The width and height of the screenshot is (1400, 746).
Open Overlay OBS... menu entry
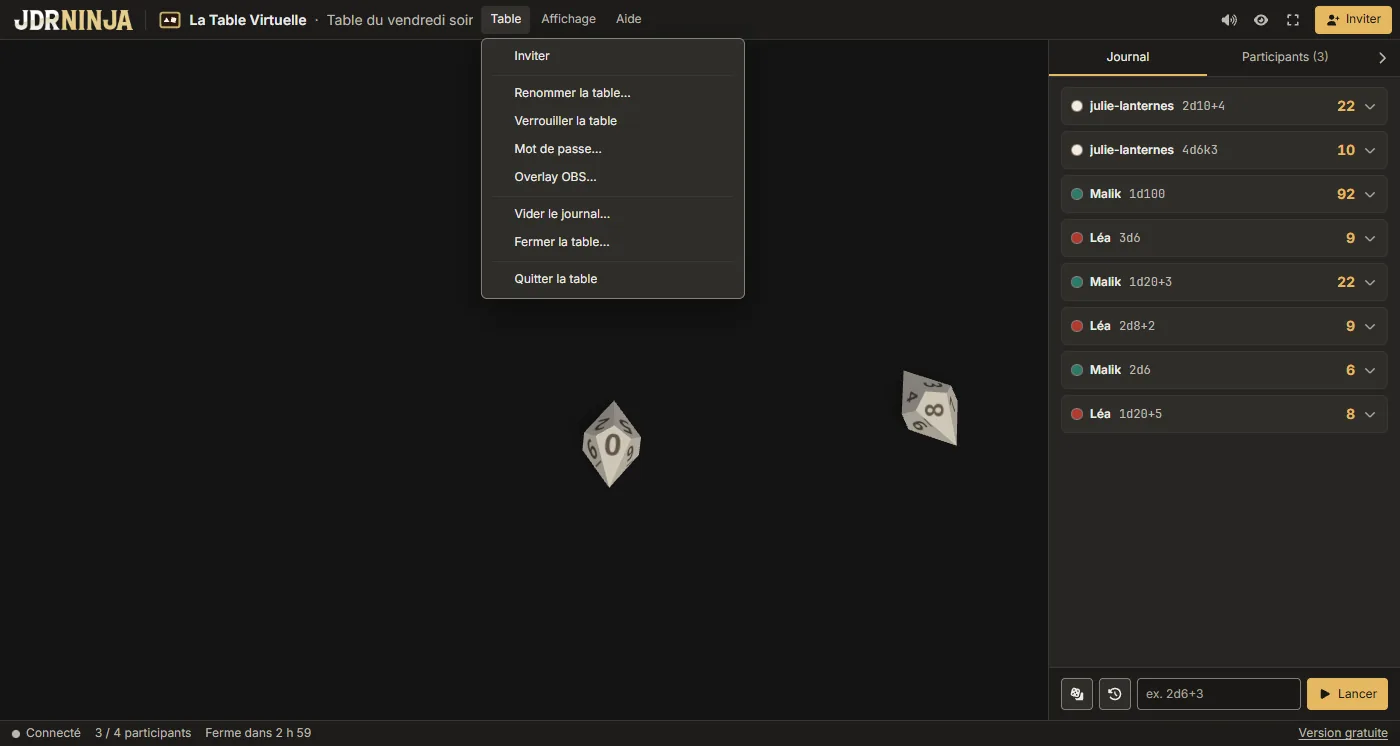[x=613, y=177]
